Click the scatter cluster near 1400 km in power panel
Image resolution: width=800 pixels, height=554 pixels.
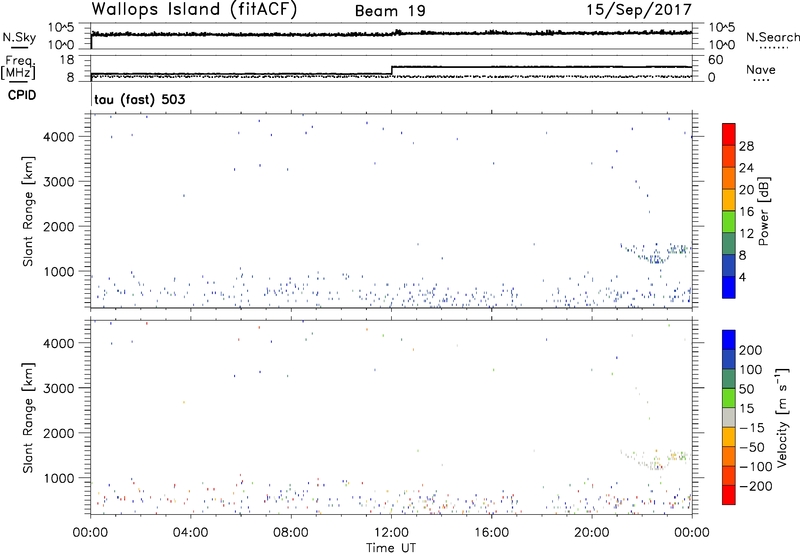pos(656,253)
